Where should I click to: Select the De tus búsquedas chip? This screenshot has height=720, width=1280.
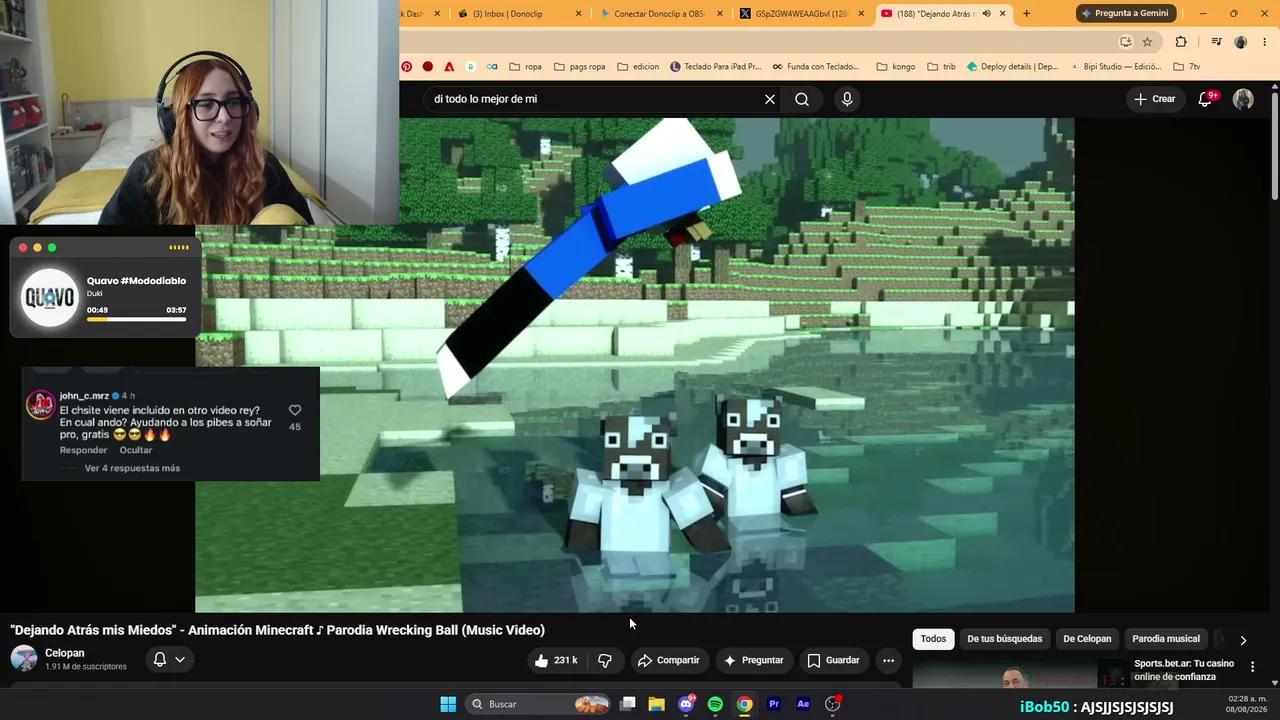click(x=1004, y=639)
